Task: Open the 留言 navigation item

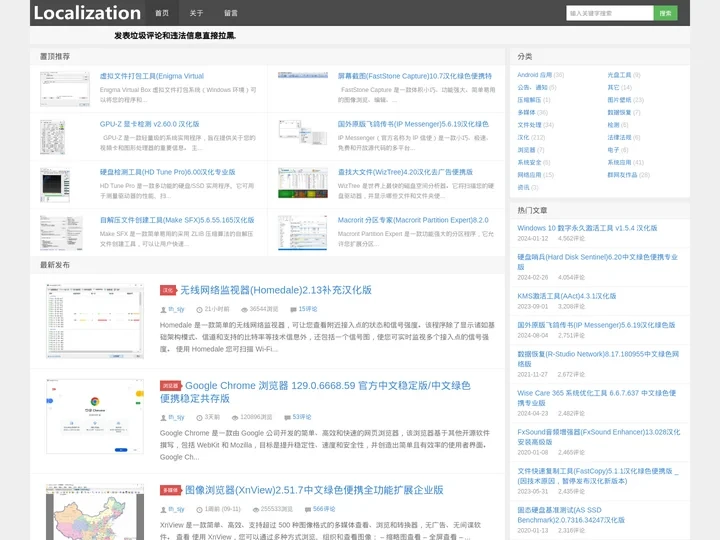Action: click(231, 13)
